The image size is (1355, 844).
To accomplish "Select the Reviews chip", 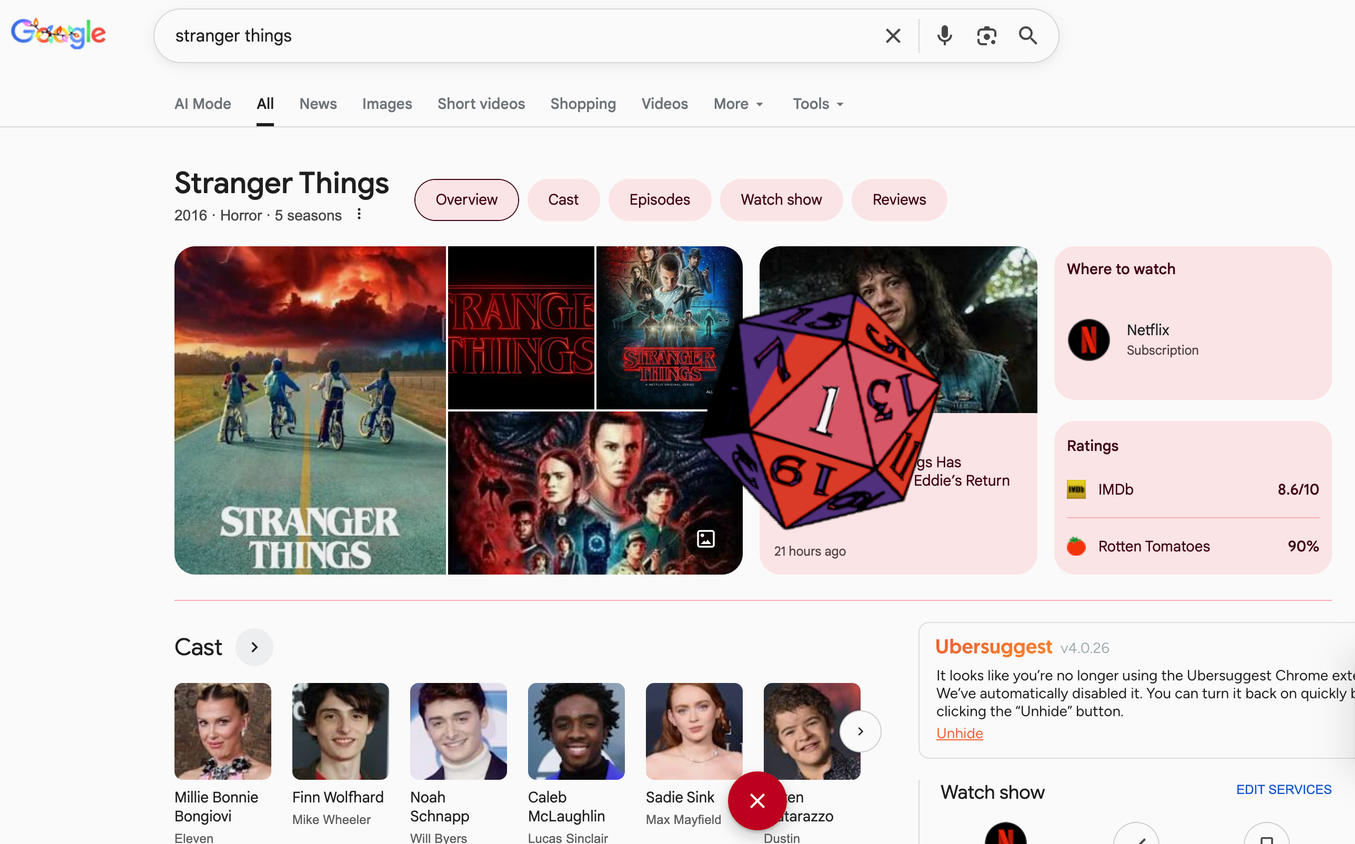I will coord(899,200).
